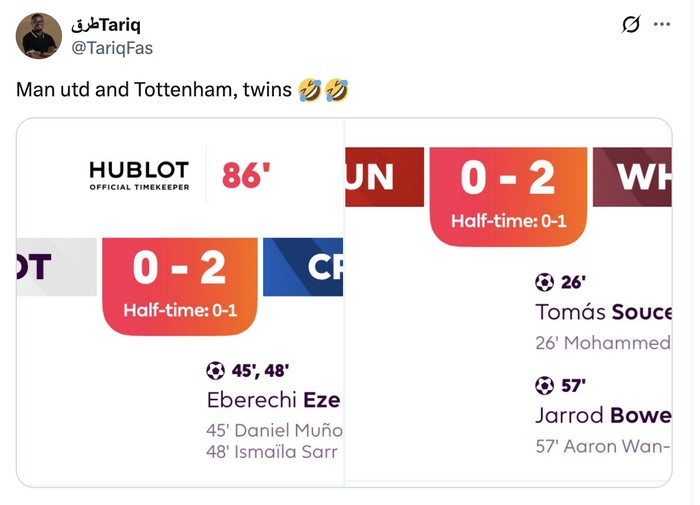Click the laughing emojis in the tweet
The width and height of the screenshot is (700, 505).
coord(323,90)
